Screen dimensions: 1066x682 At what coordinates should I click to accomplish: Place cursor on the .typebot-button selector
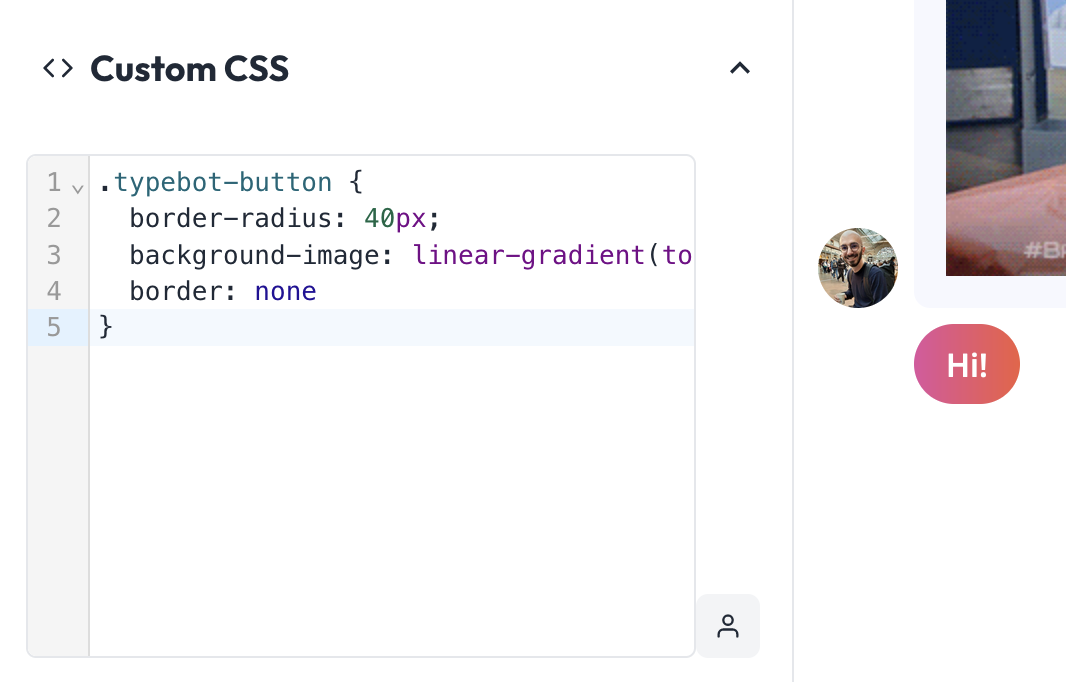click(x=216, y=182)
